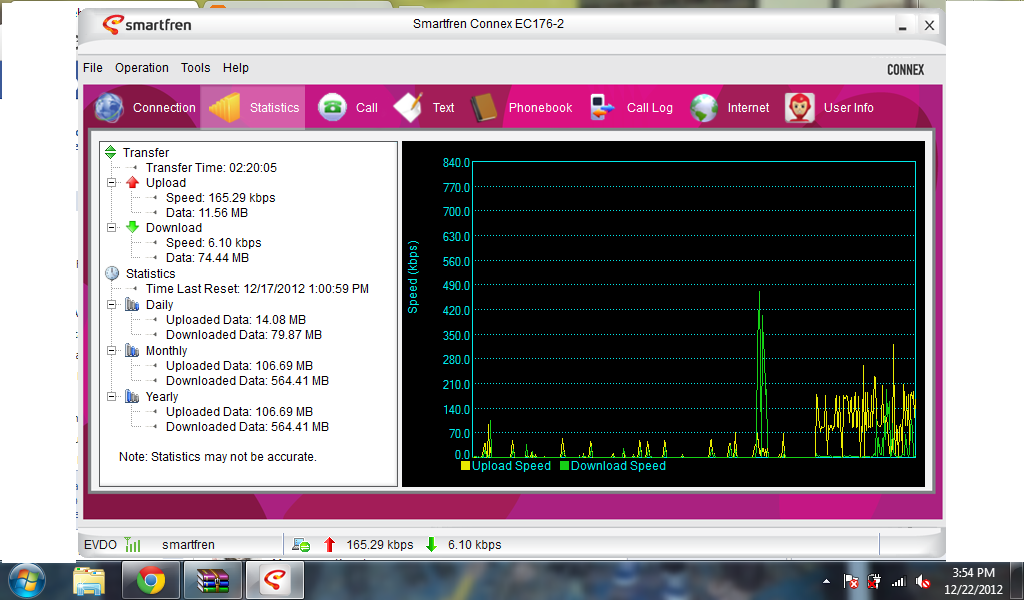
Task: Show hidden tray icons arrow
Action: click(826, 581)
